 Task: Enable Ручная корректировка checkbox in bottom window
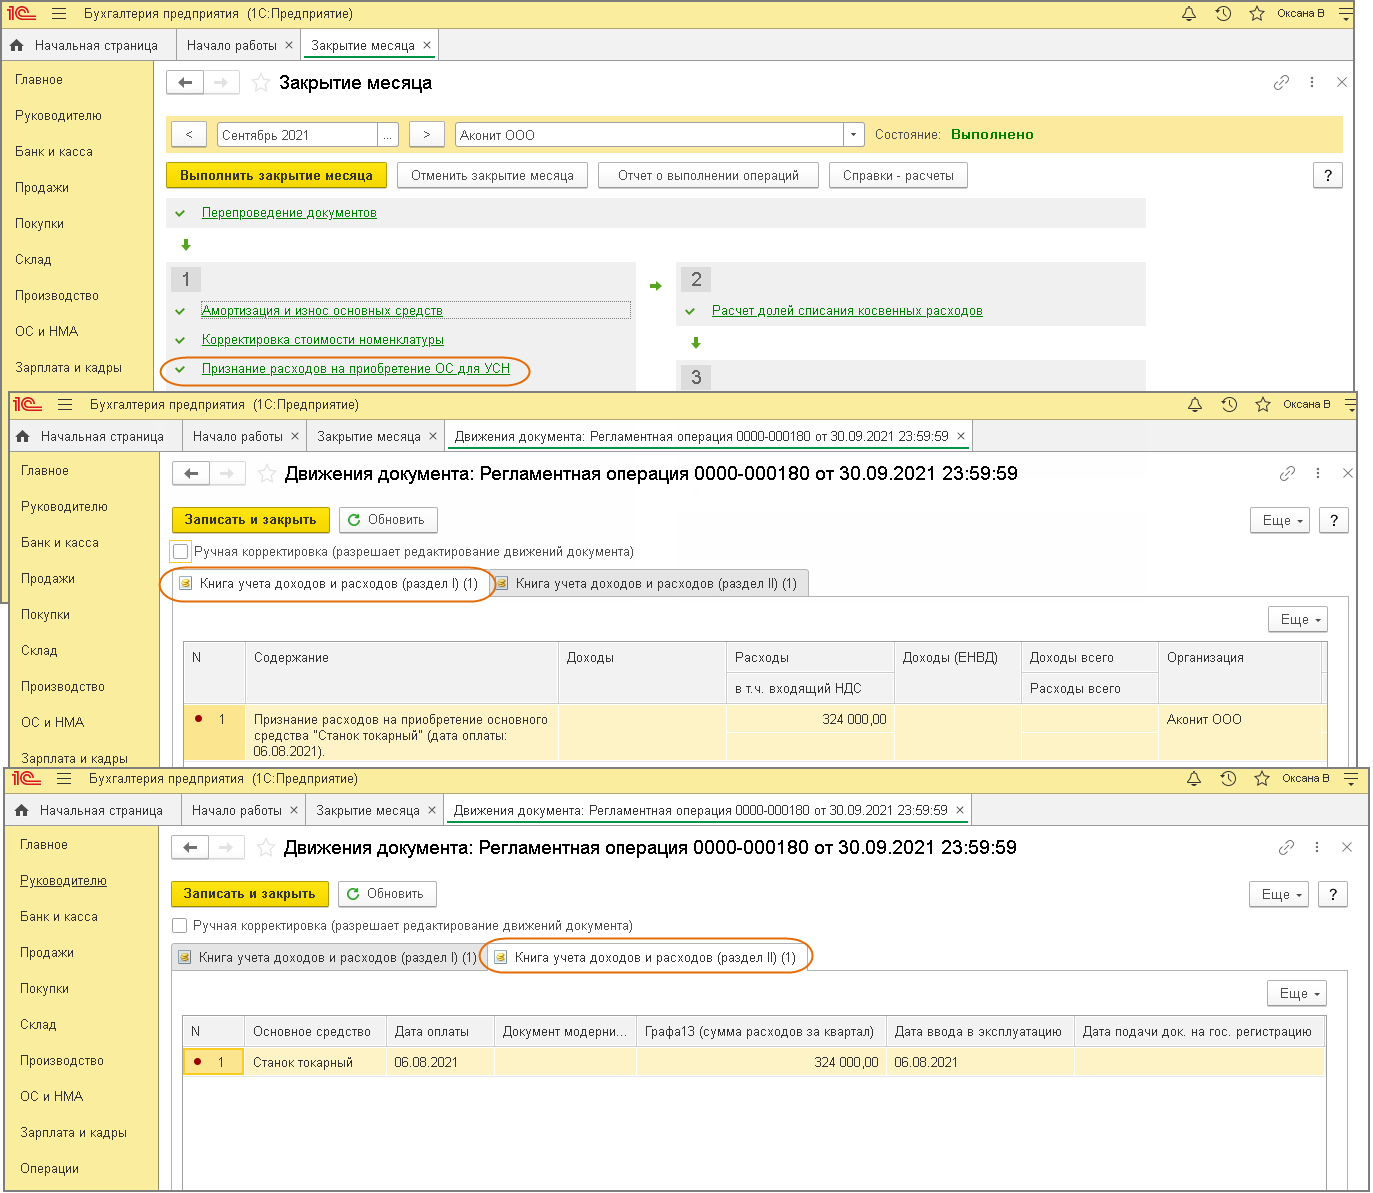point(180,925)
